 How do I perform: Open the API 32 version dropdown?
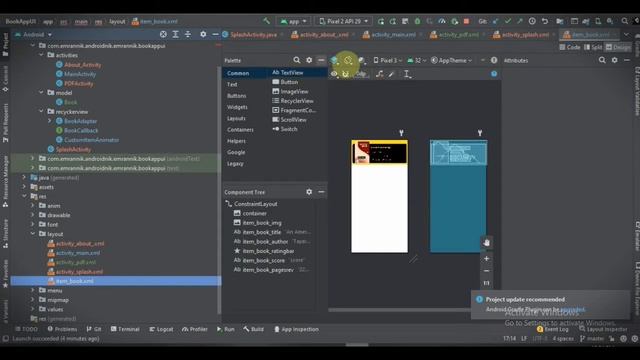point(416,60)
